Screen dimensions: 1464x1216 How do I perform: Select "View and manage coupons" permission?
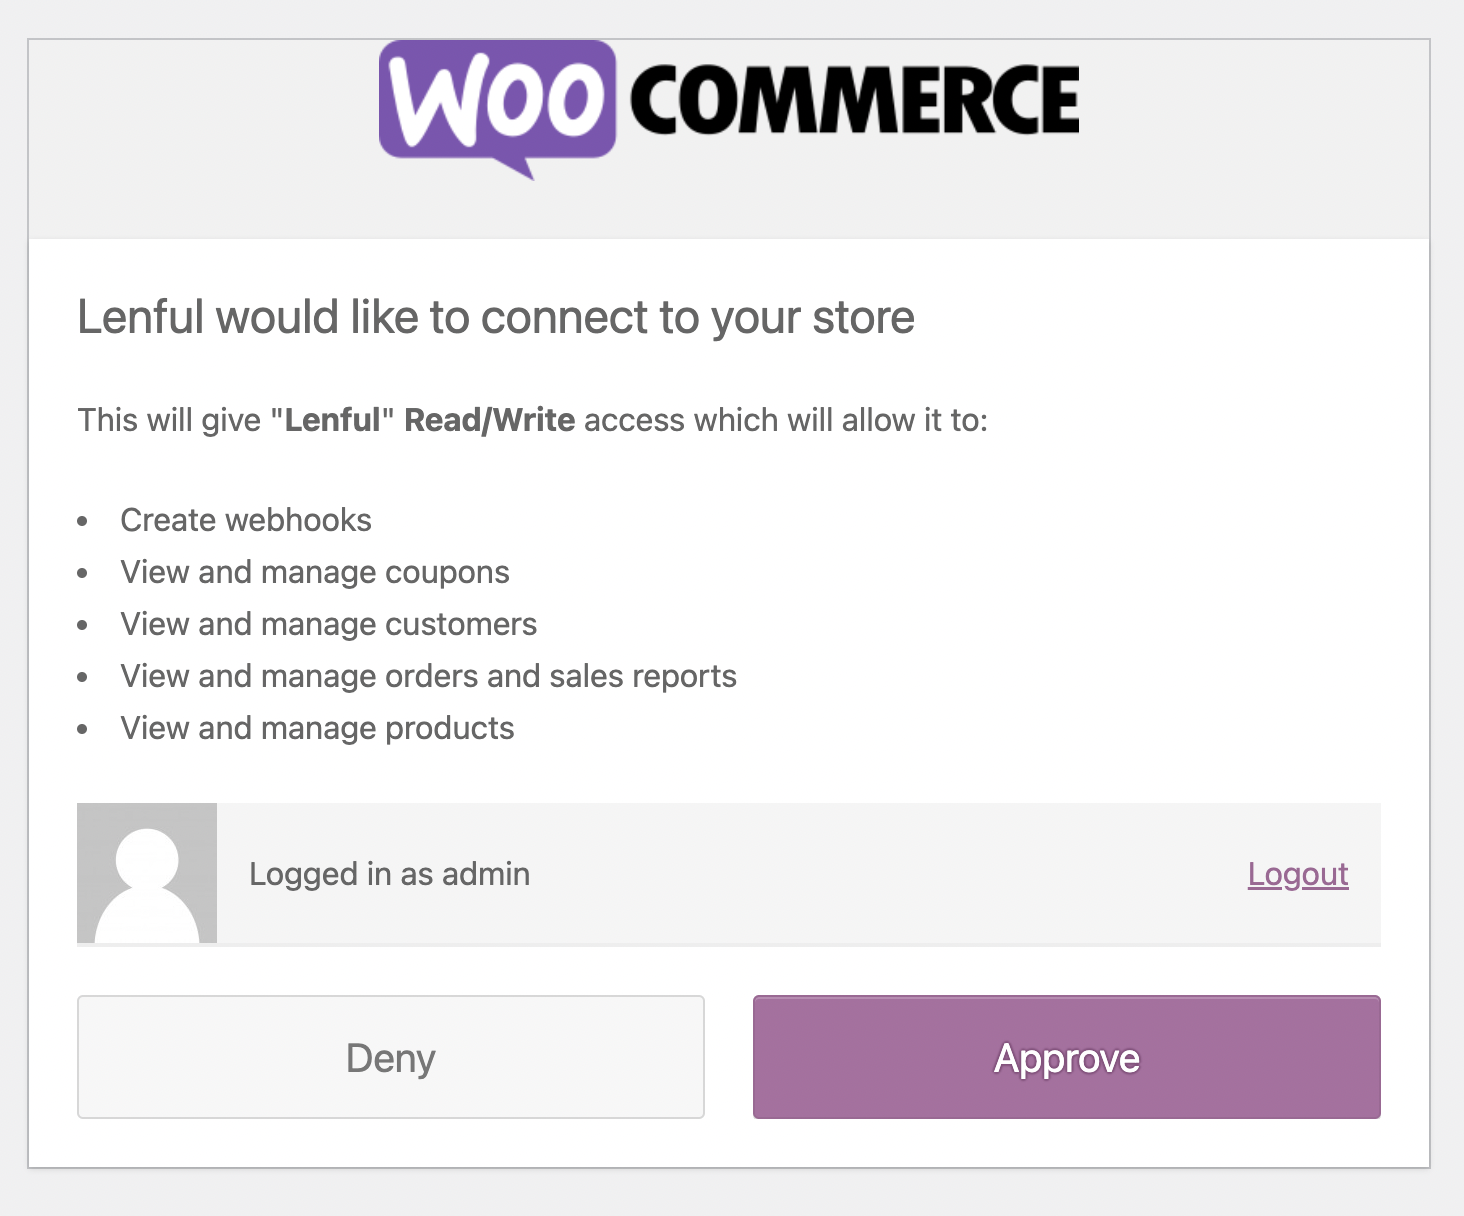coord(315,572)
